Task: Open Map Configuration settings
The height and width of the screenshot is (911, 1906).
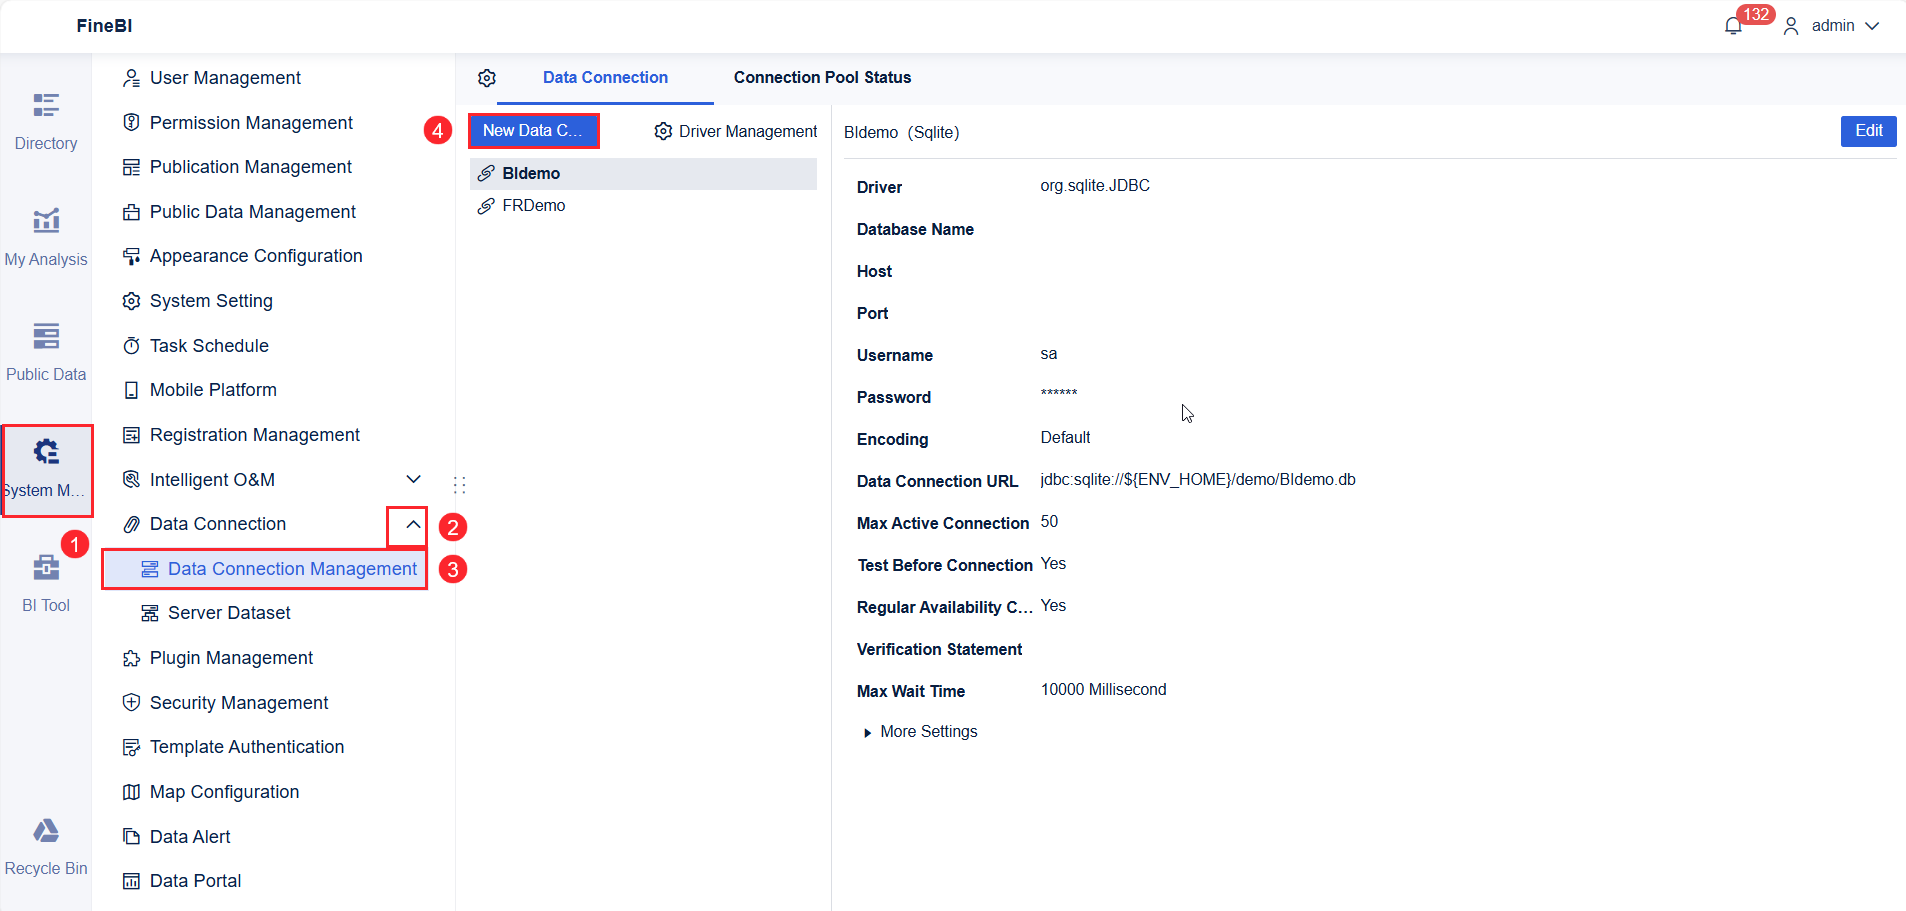Action: click(224, 791)
